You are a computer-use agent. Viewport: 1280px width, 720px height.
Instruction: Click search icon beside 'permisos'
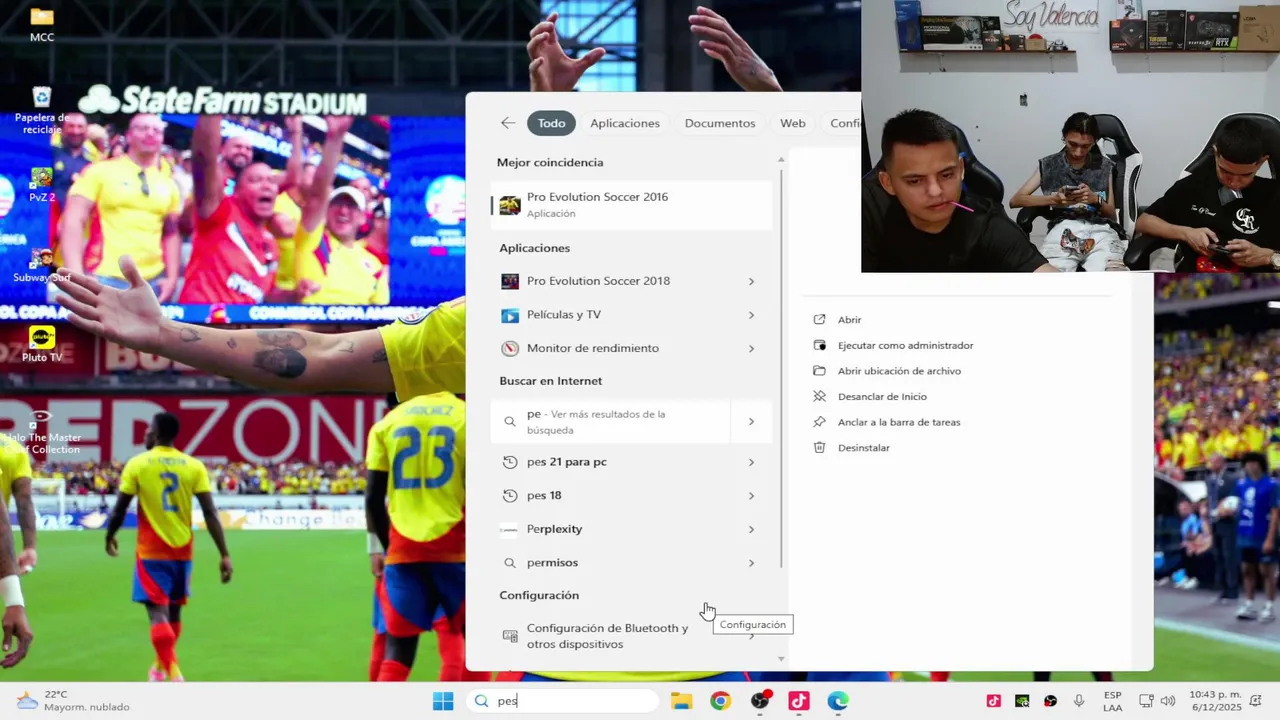[510, 563]
